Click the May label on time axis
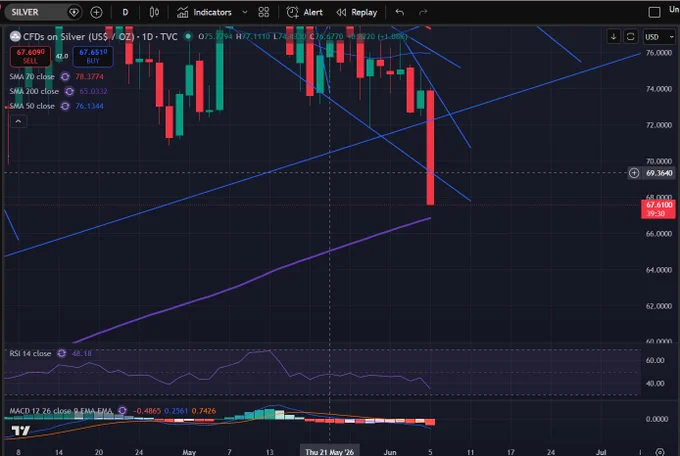This screenshot has height=456, width=680. point(189,452)
